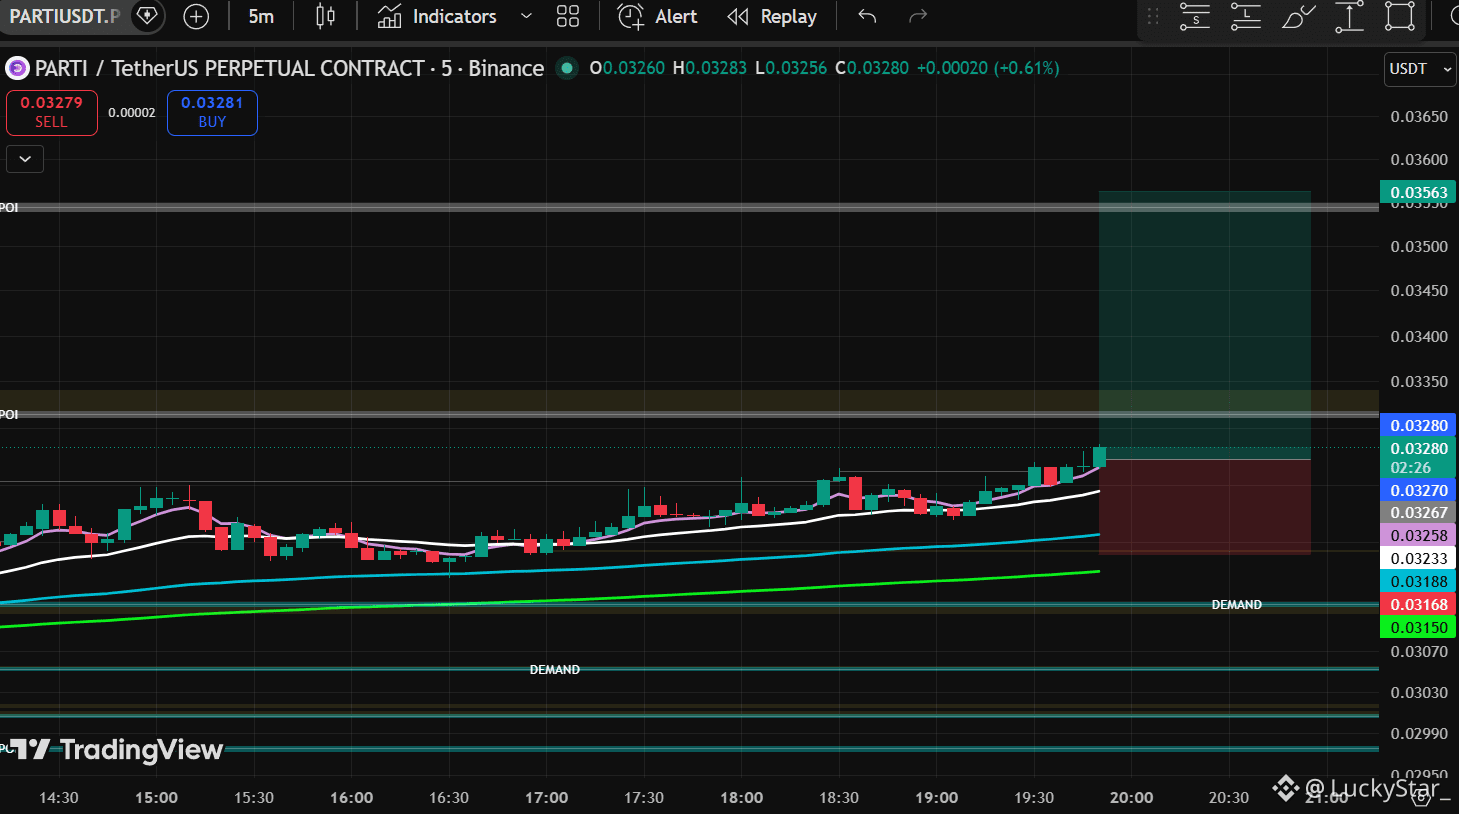
Task: Click the spread value 0.00002
Action: pos(132,113)
